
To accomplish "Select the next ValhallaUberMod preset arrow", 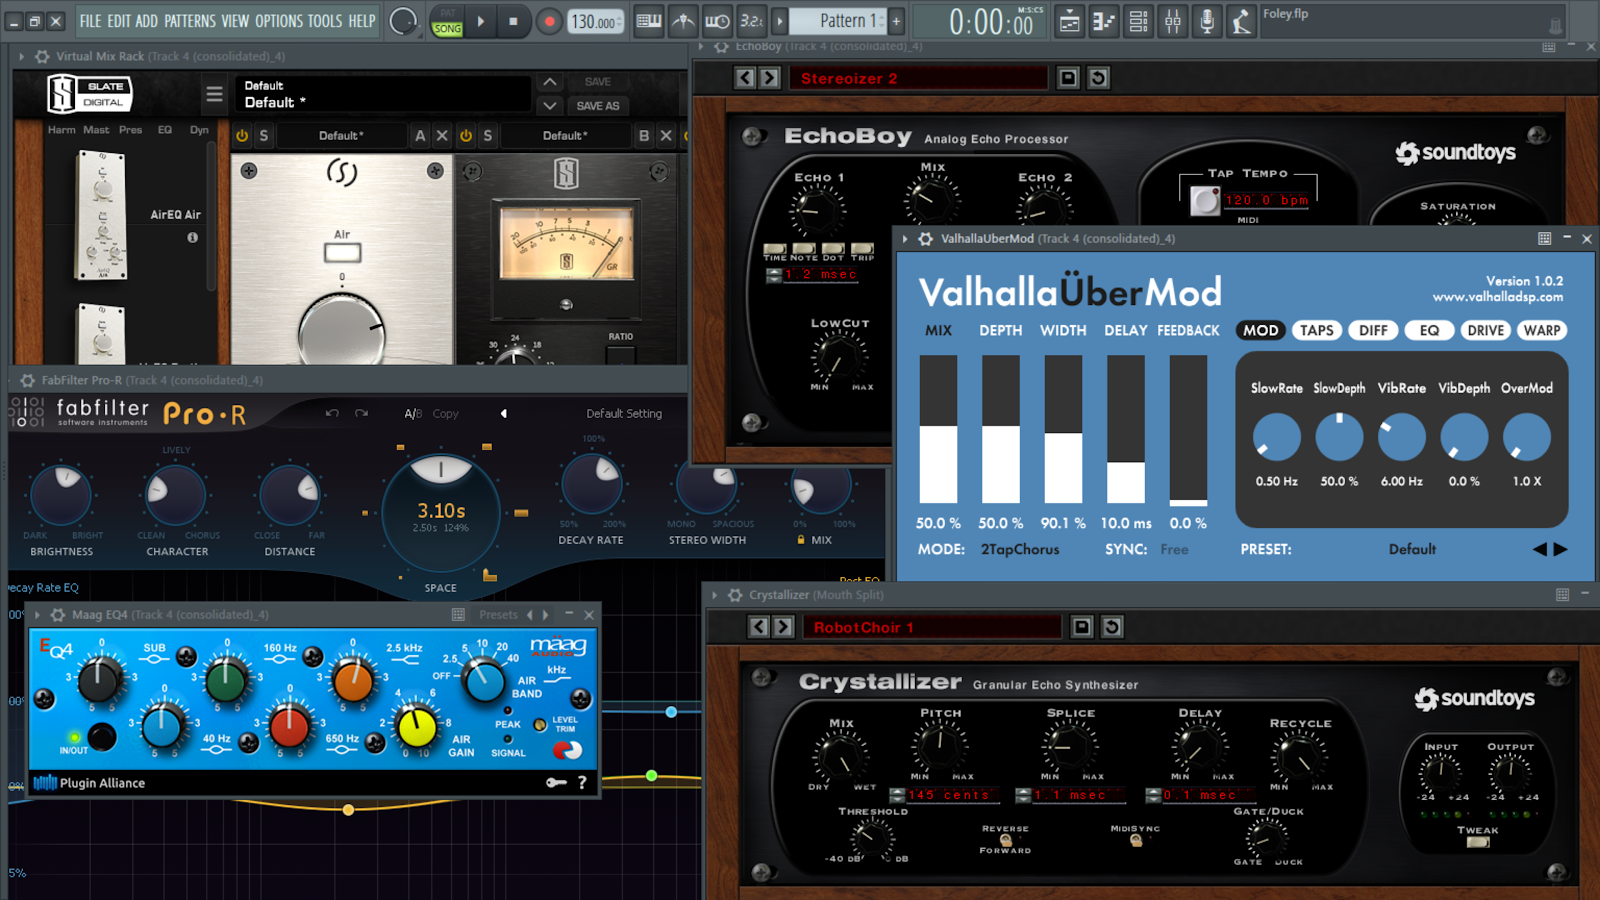I will pos(1561,549).
